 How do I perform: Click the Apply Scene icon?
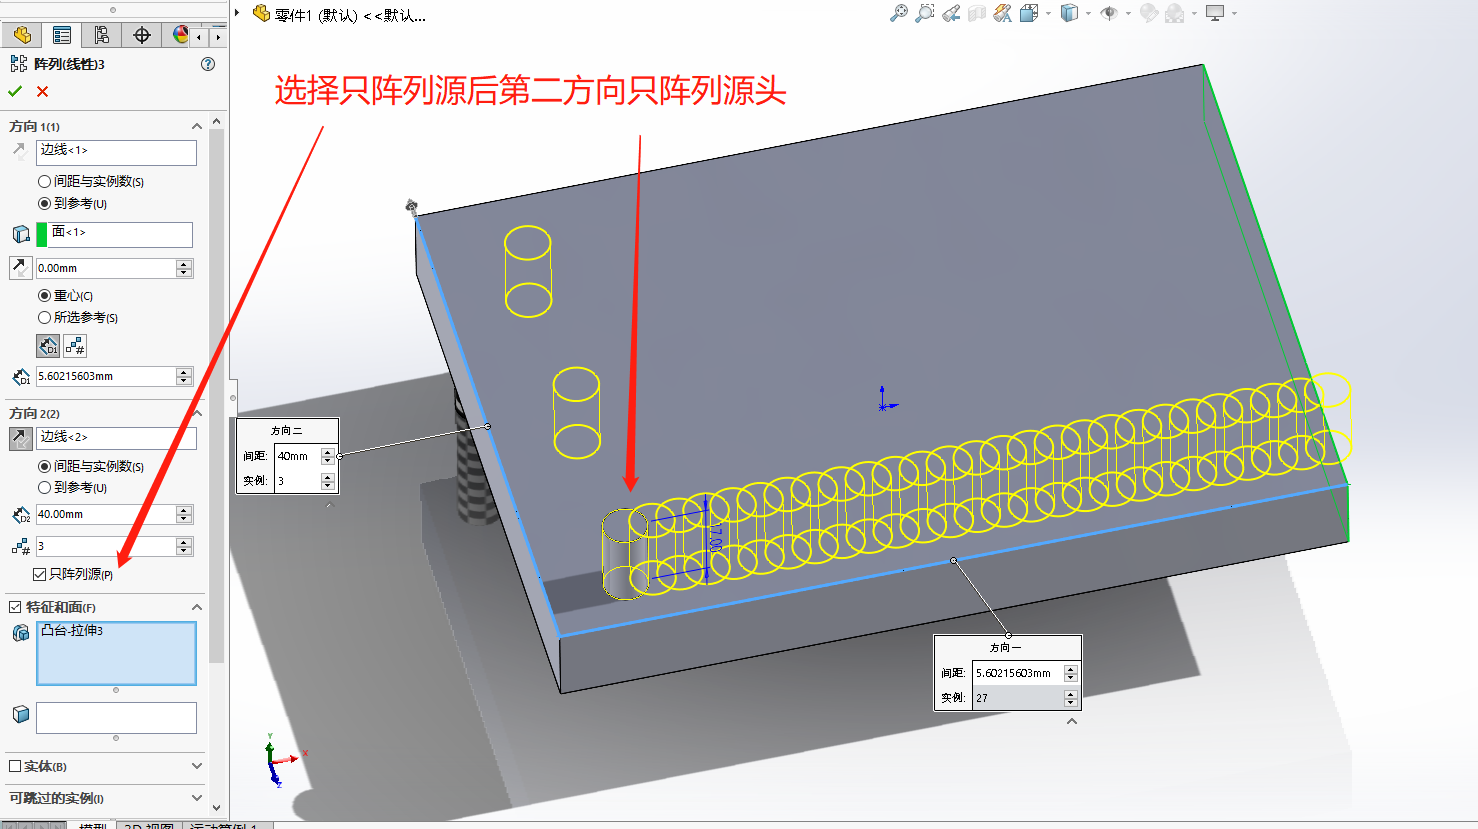[1175, 13]
